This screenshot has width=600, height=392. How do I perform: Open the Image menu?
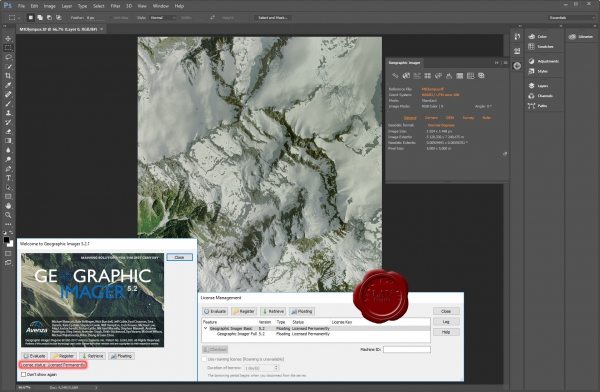(49, 6)
